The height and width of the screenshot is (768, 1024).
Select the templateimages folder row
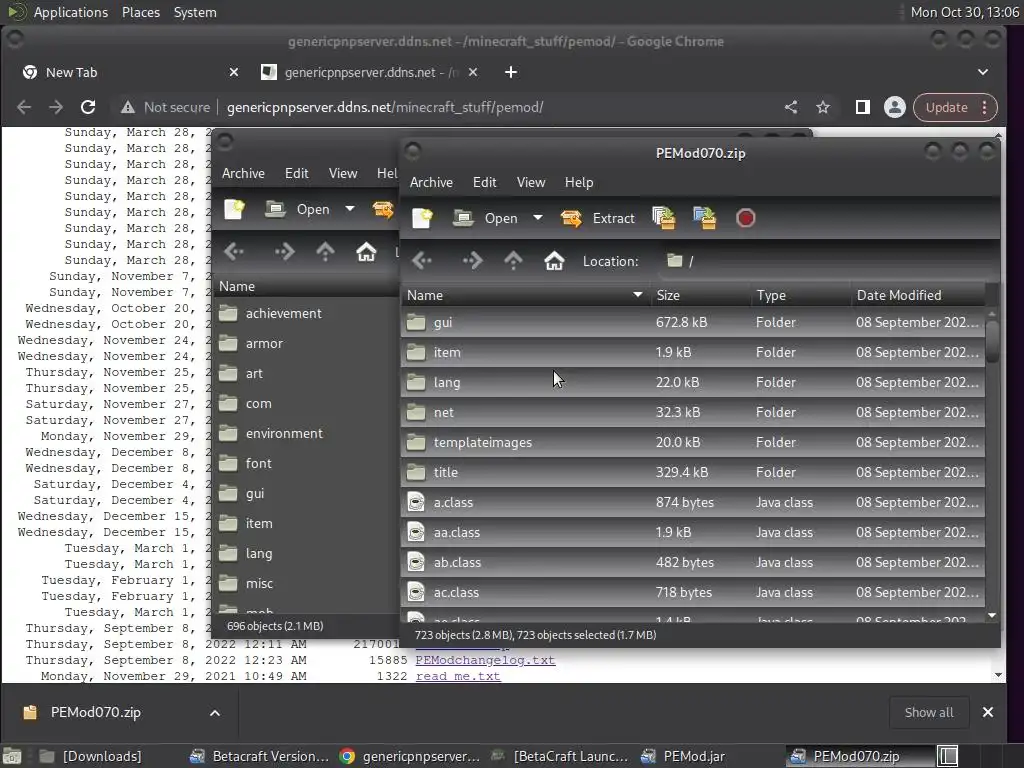pos(692,443)
